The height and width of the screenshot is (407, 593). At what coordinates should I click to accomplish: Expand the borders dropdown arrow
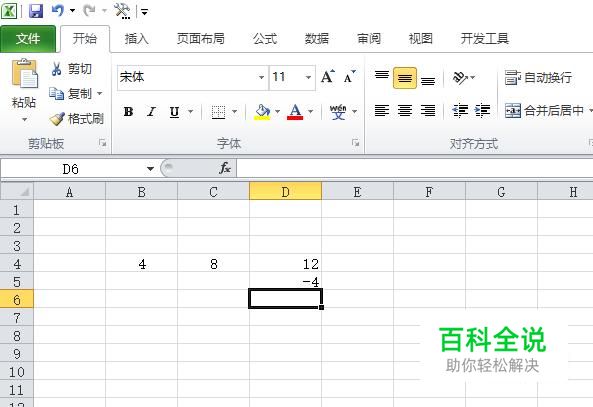tap(234, 112)
